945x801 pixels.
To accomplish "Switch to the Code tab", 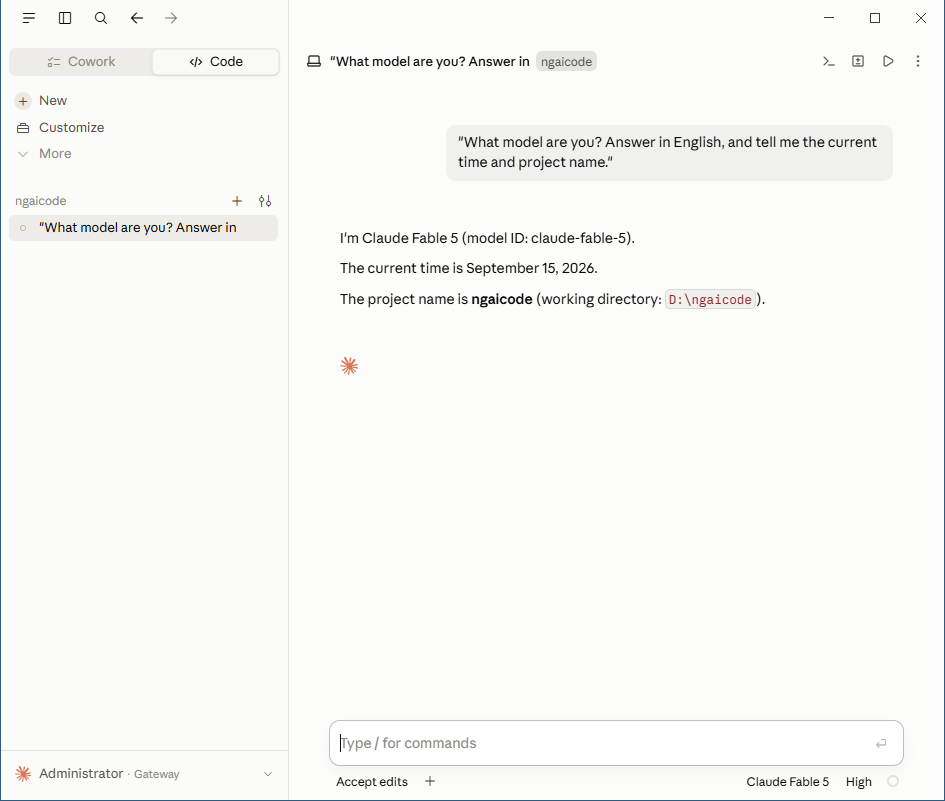I will click(216, 61).
